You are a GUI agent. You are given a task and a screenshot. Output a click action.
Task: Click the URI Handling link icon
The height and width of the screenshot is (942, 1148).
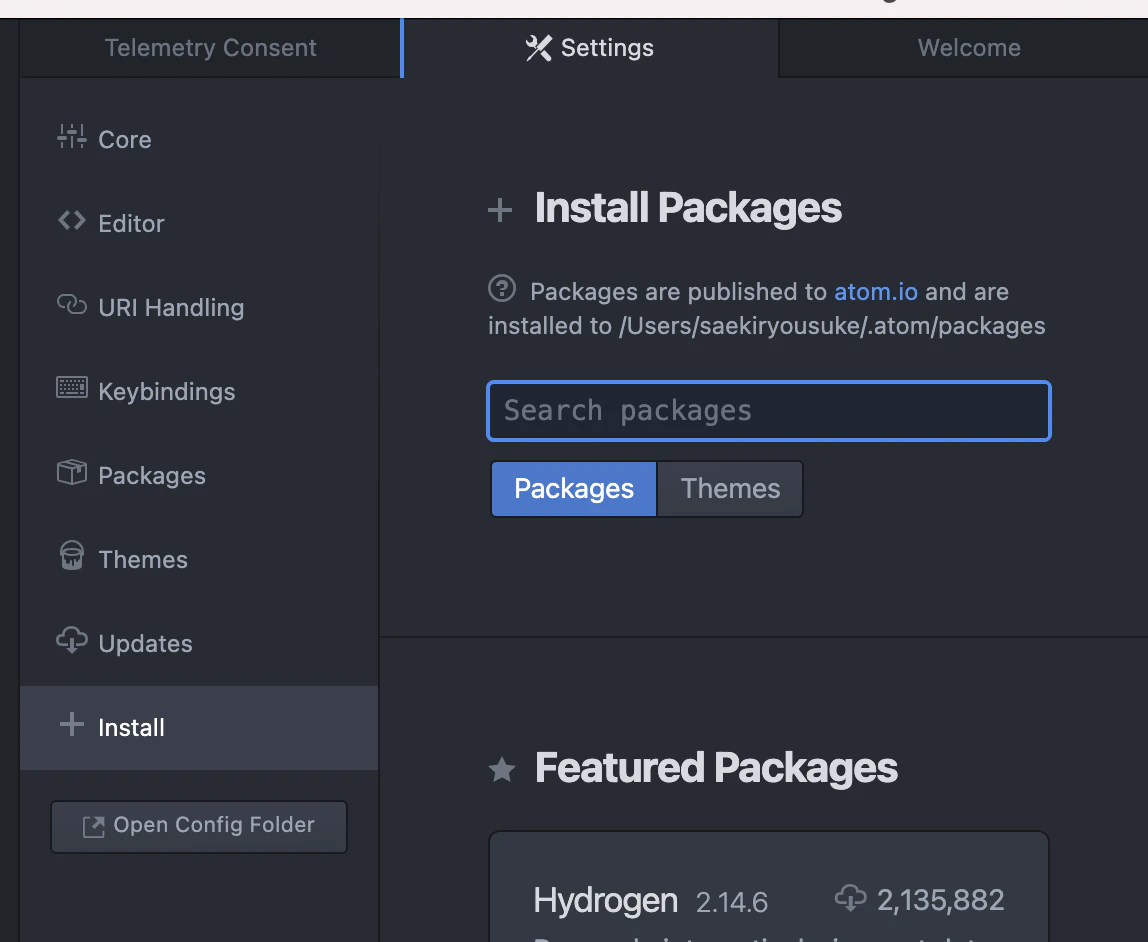pyautogui.click(x=72, y=305)
